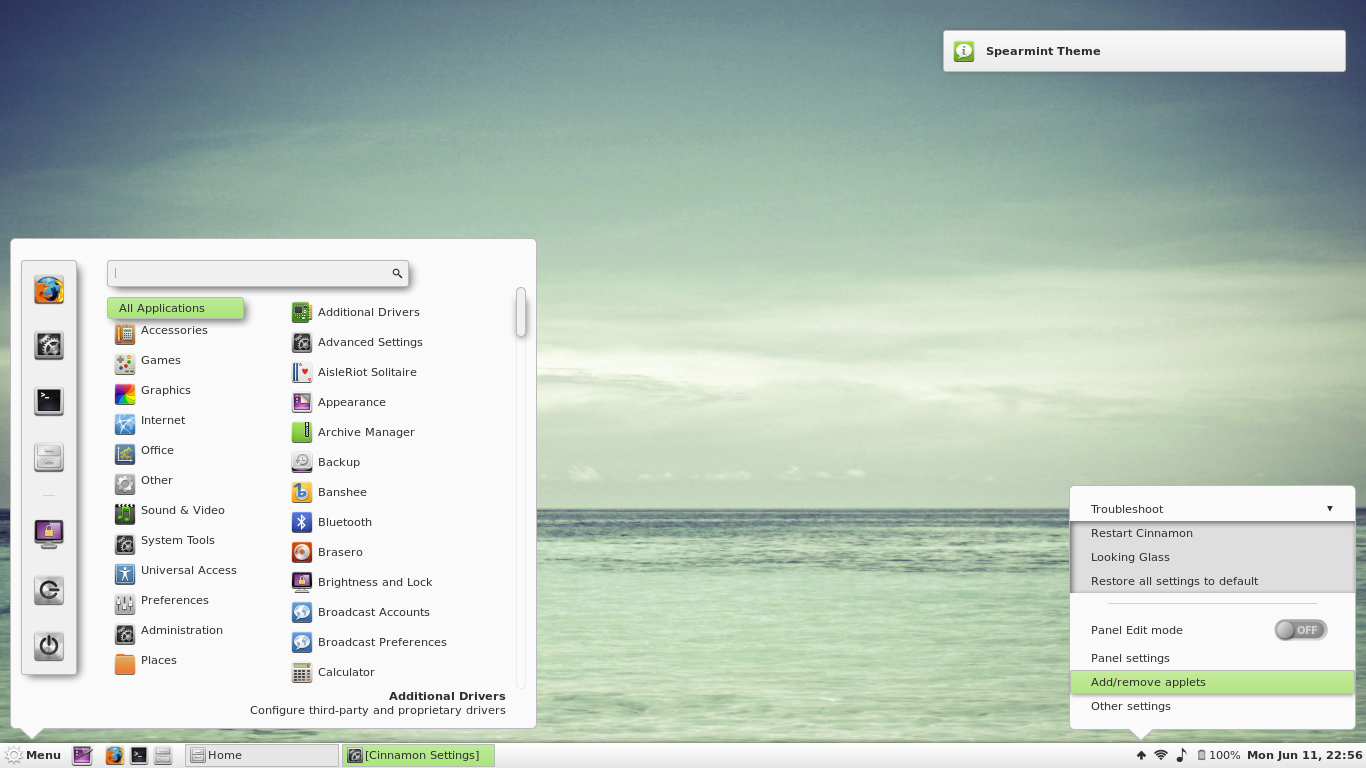Select the All Applications category
Screen dimensions: 1366x768
(x=175, y=308)
